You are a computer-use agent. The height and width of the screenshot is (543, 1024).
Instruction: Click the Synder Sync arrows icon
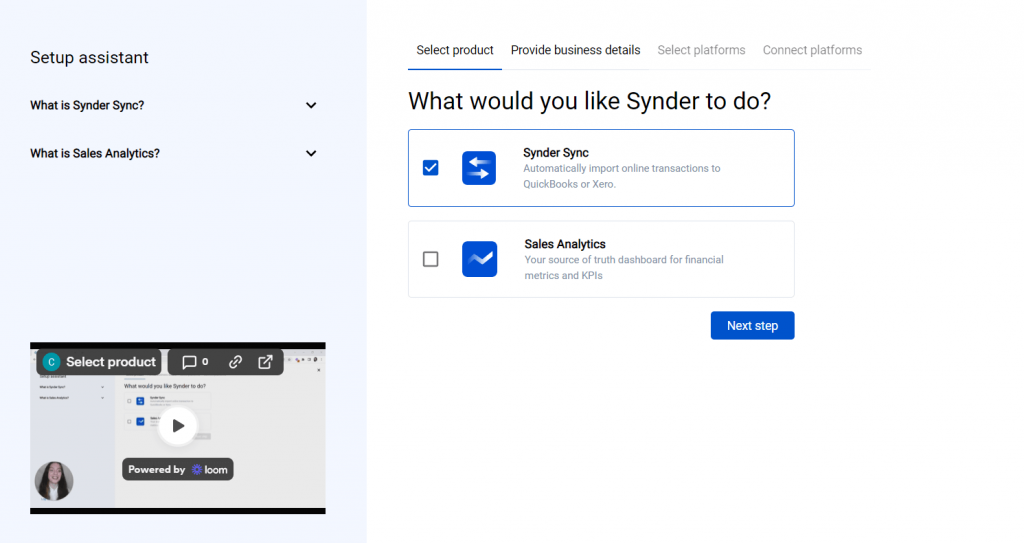click(479, 168)
